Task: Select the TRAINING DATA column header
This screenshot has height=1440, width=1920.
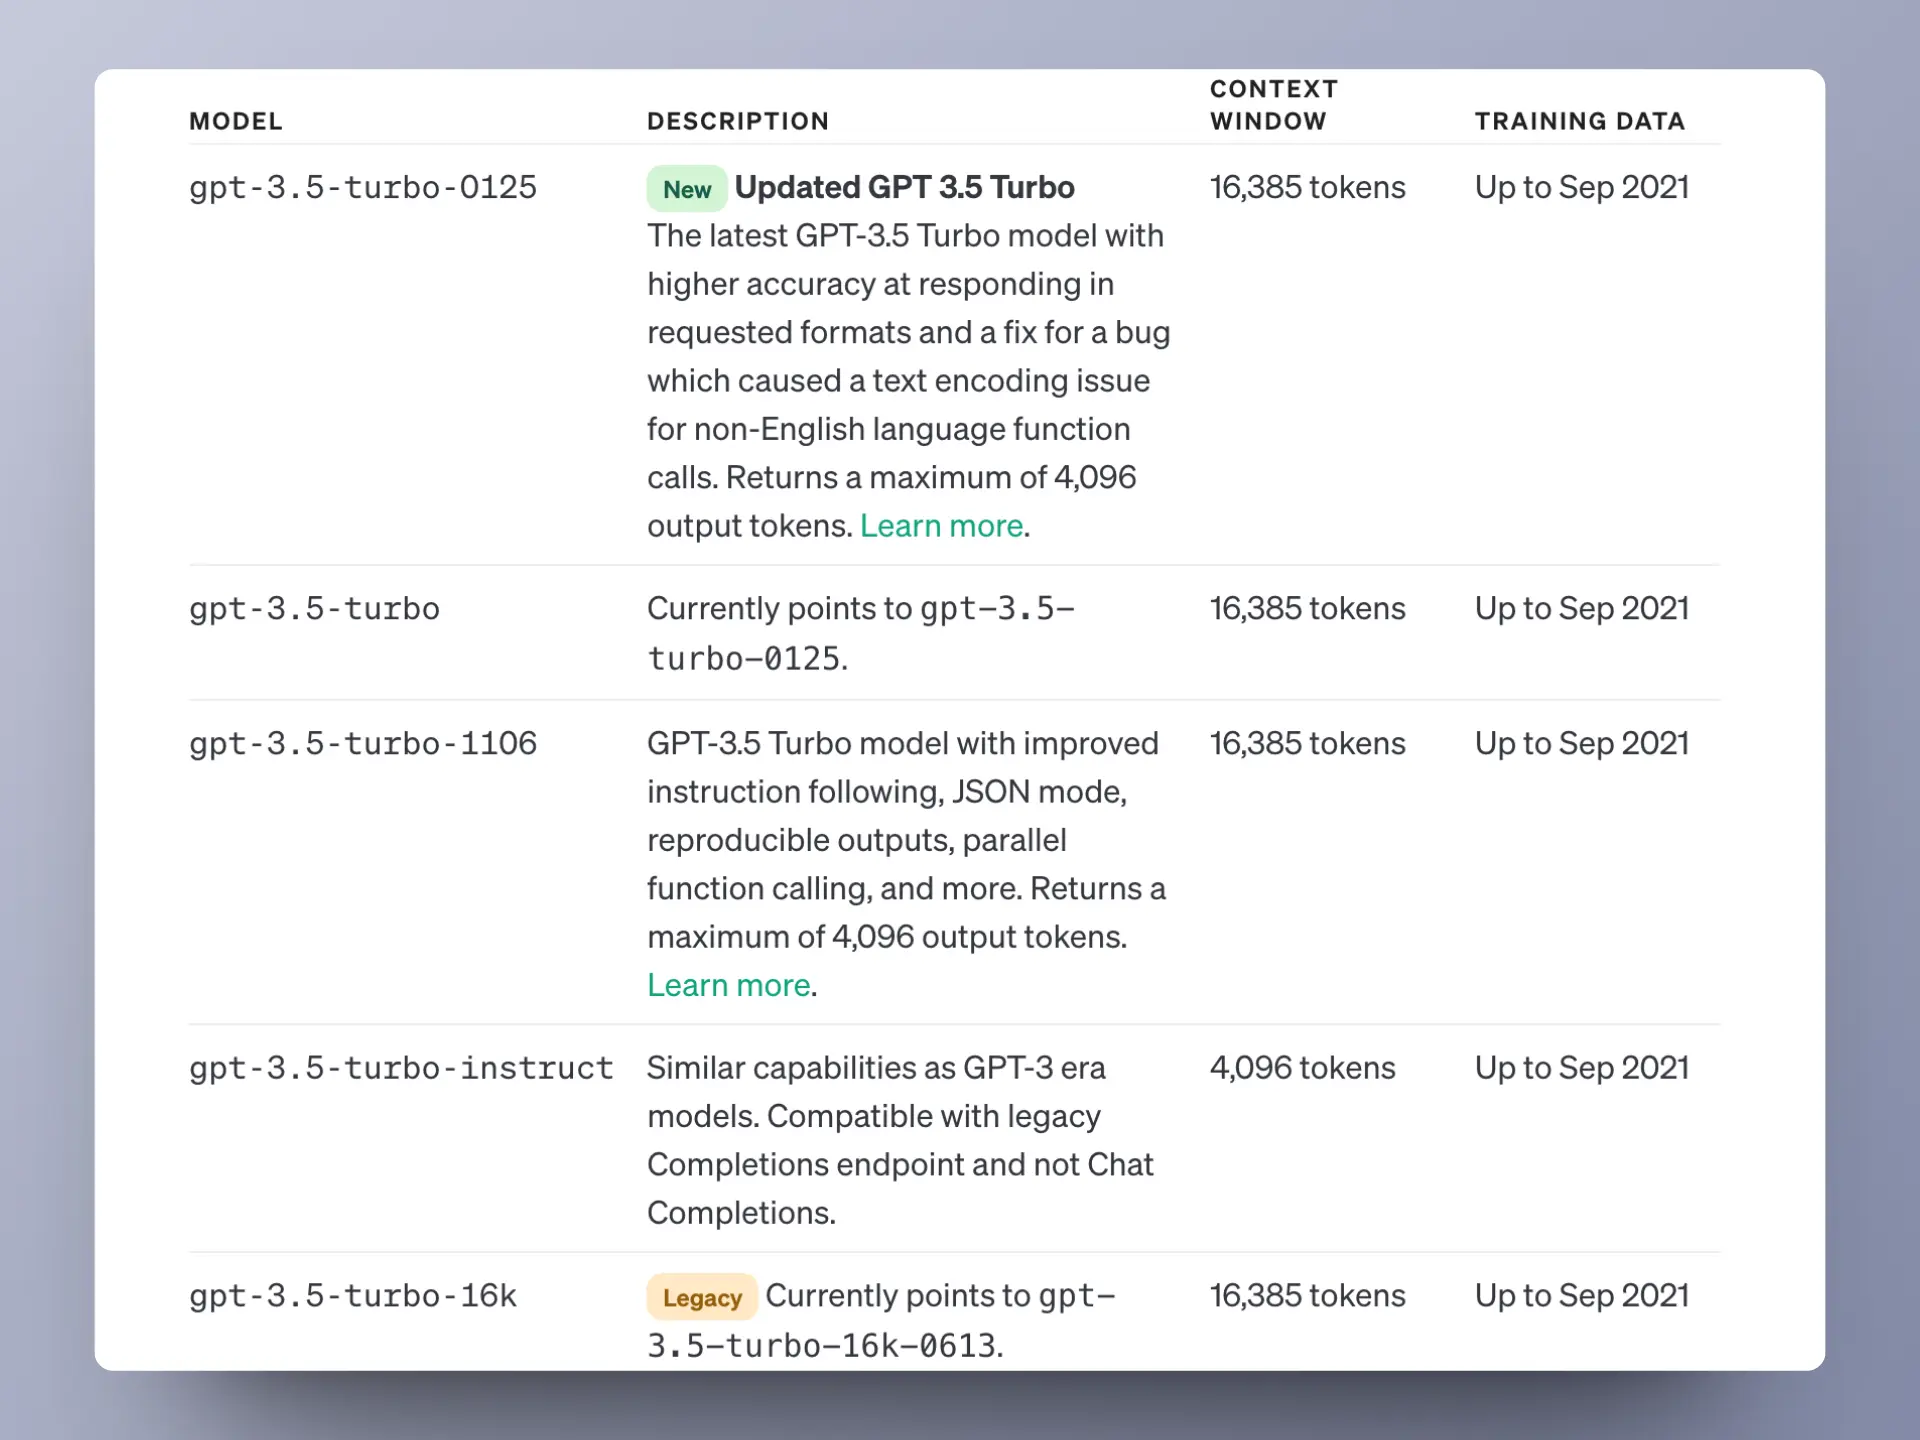Action: click(x=1580, y=121)
